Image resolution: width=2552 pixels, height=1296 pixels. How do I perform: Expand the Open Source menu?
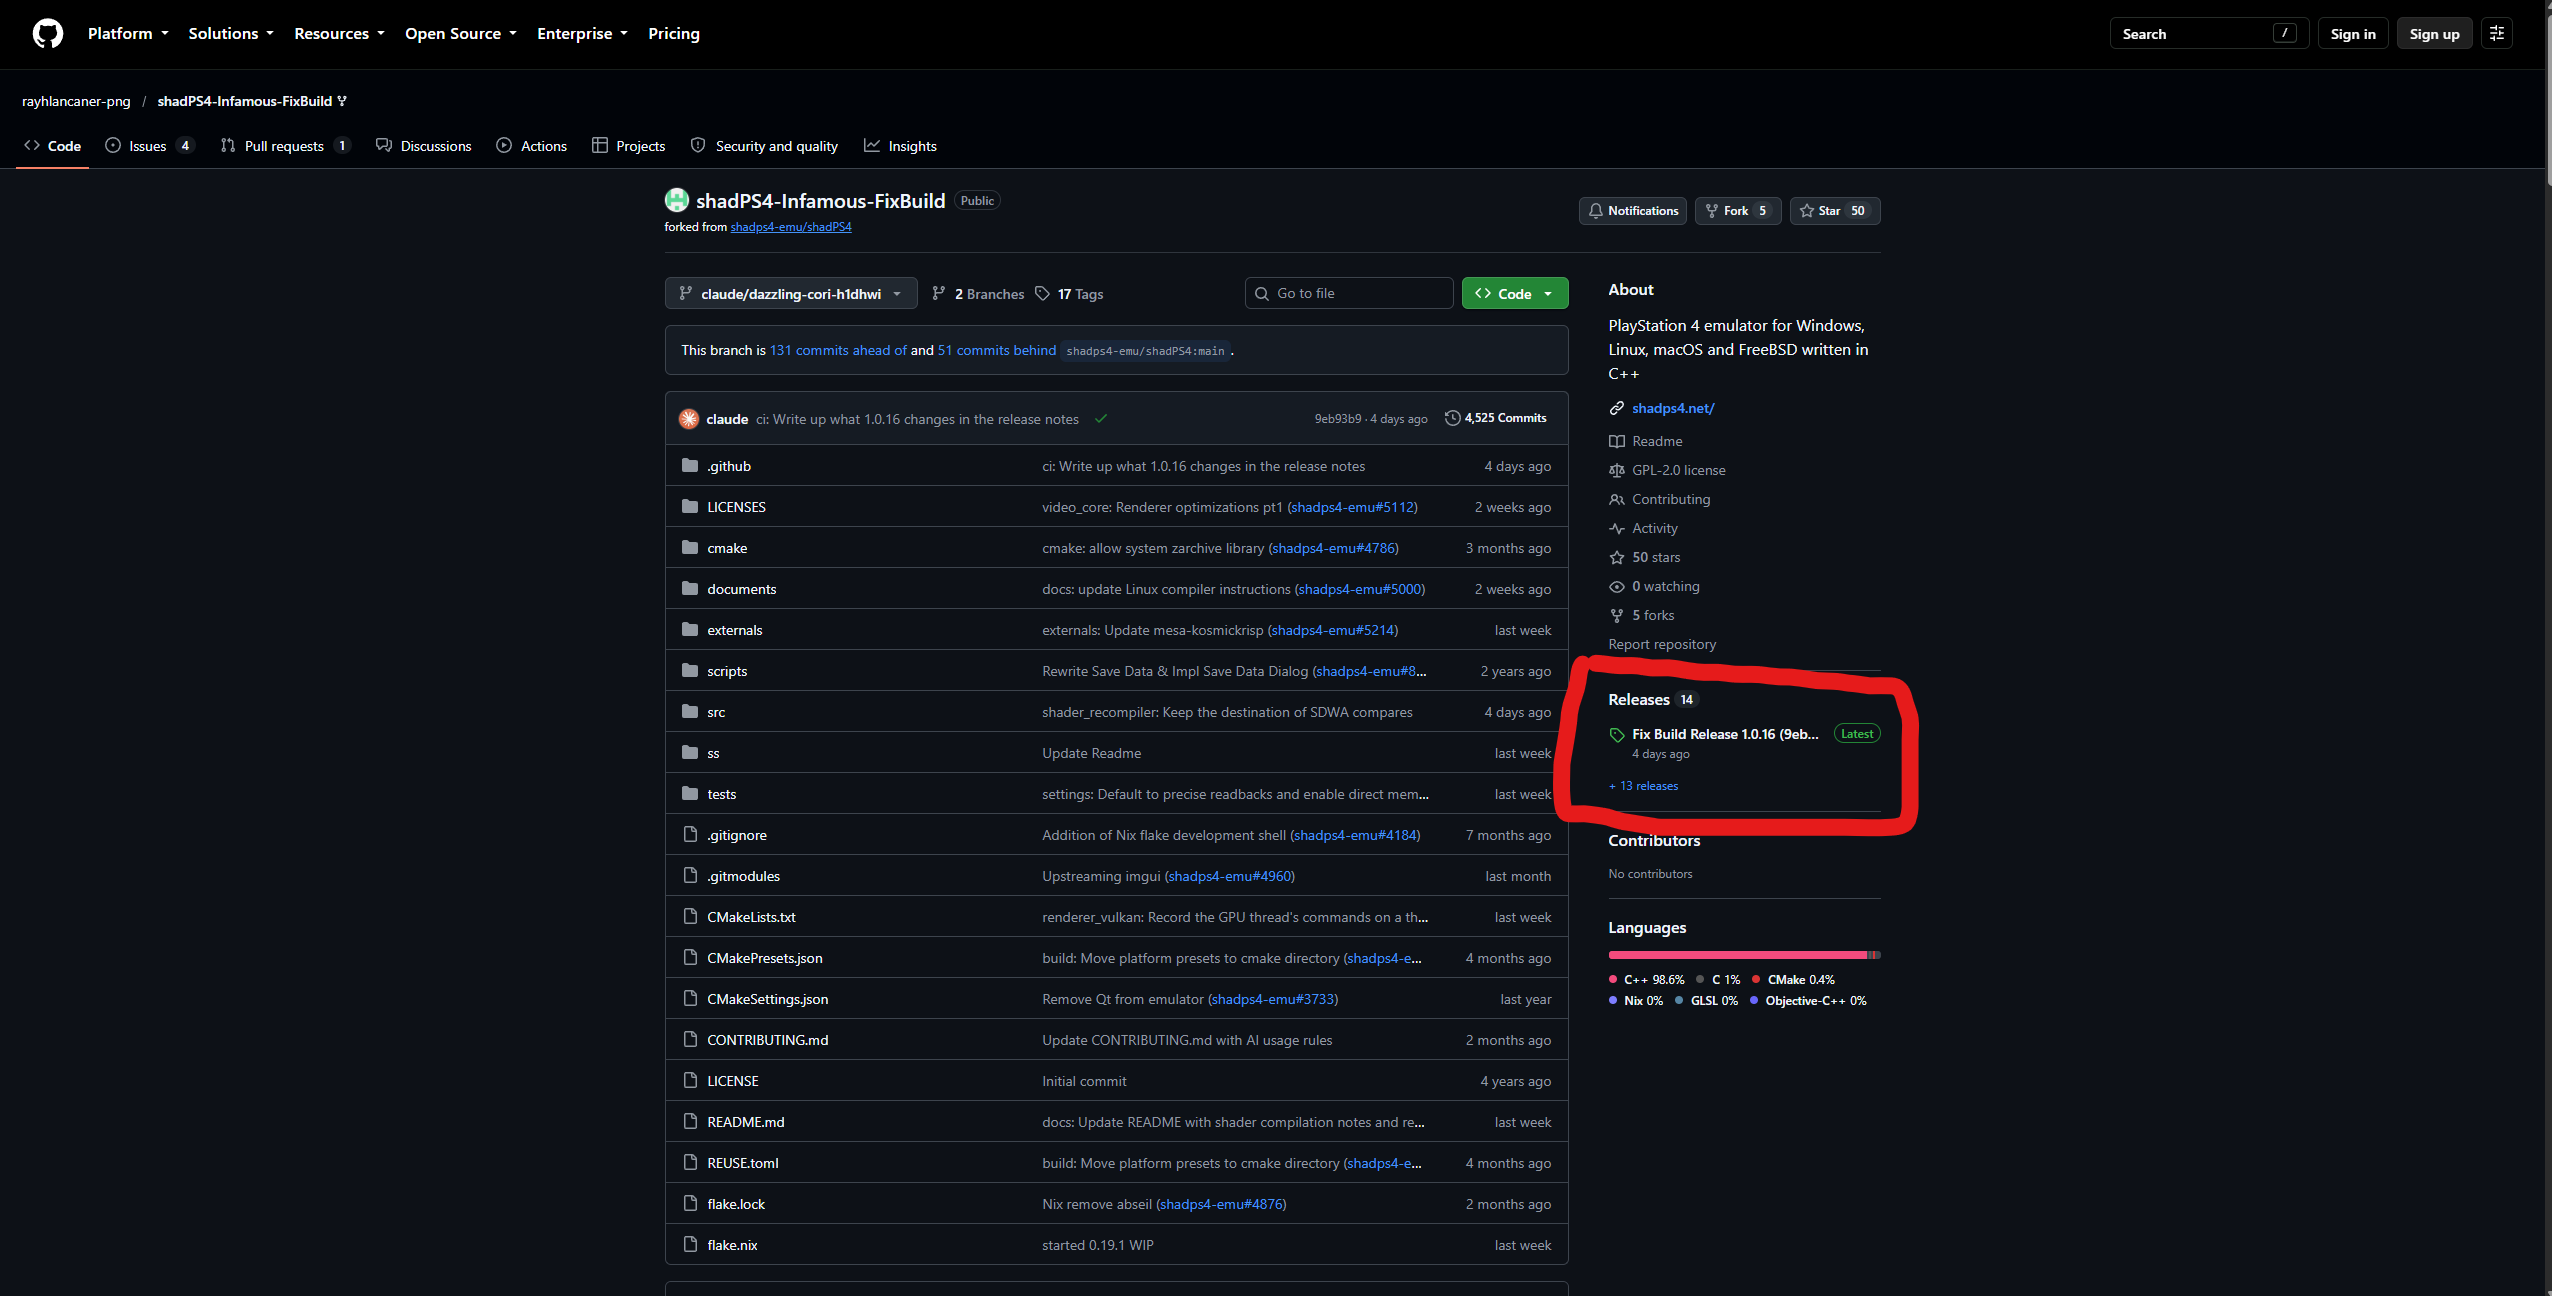click(x=461, y=34)
